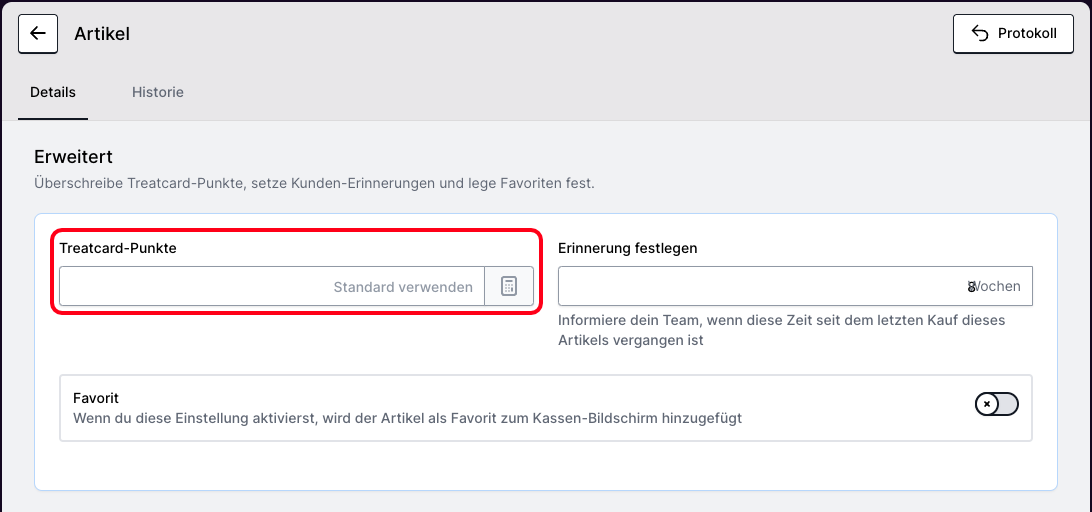Click the Erinnerung festlegen weeks field
This screenshot has width=1092, height=512.
click(760, 286)
